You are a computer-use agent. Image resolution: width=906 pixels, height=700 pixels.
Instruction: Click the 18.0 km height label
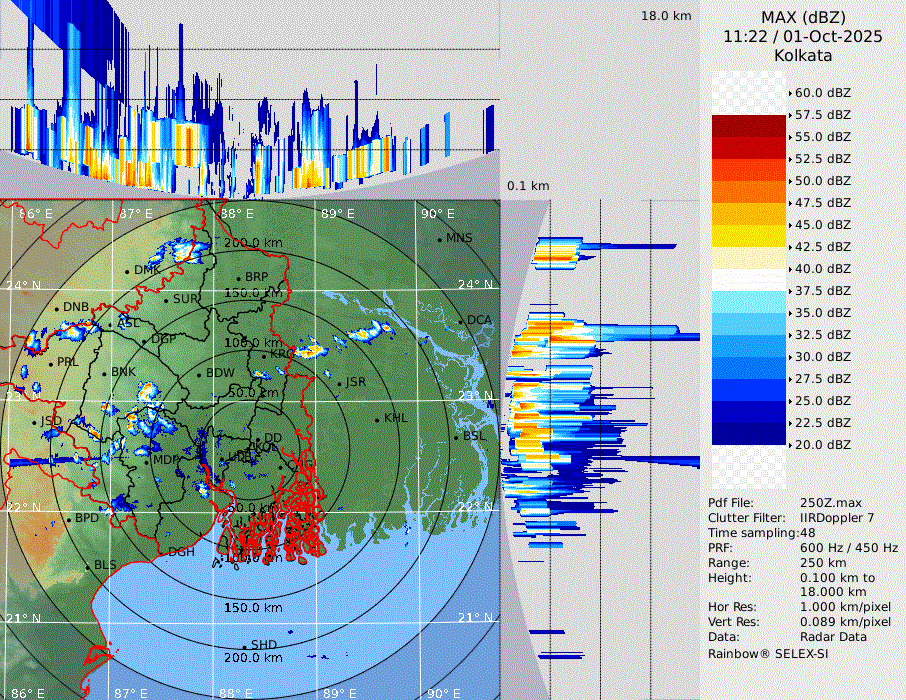coord(666,16)
